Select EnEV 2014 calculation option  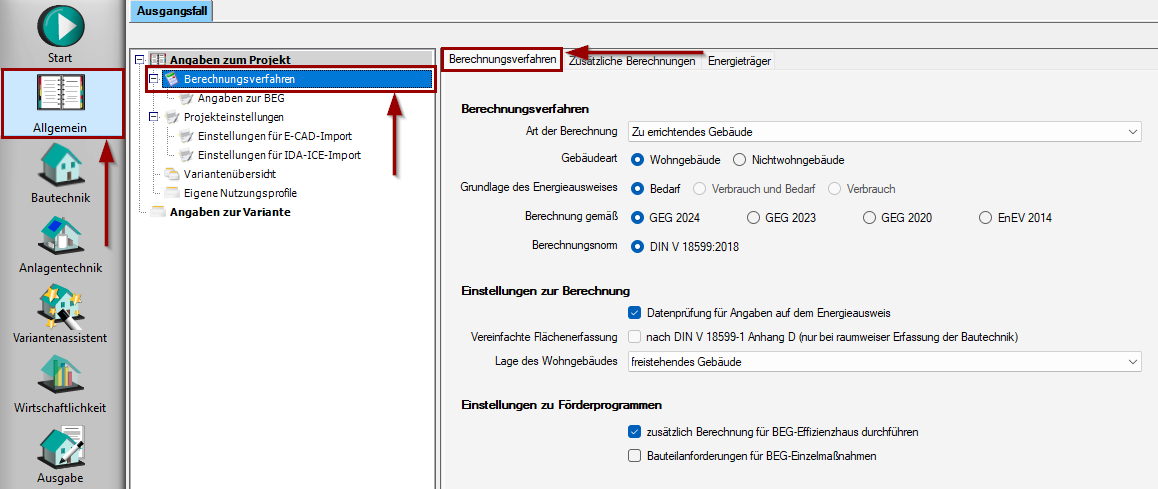tap(984, 218)
